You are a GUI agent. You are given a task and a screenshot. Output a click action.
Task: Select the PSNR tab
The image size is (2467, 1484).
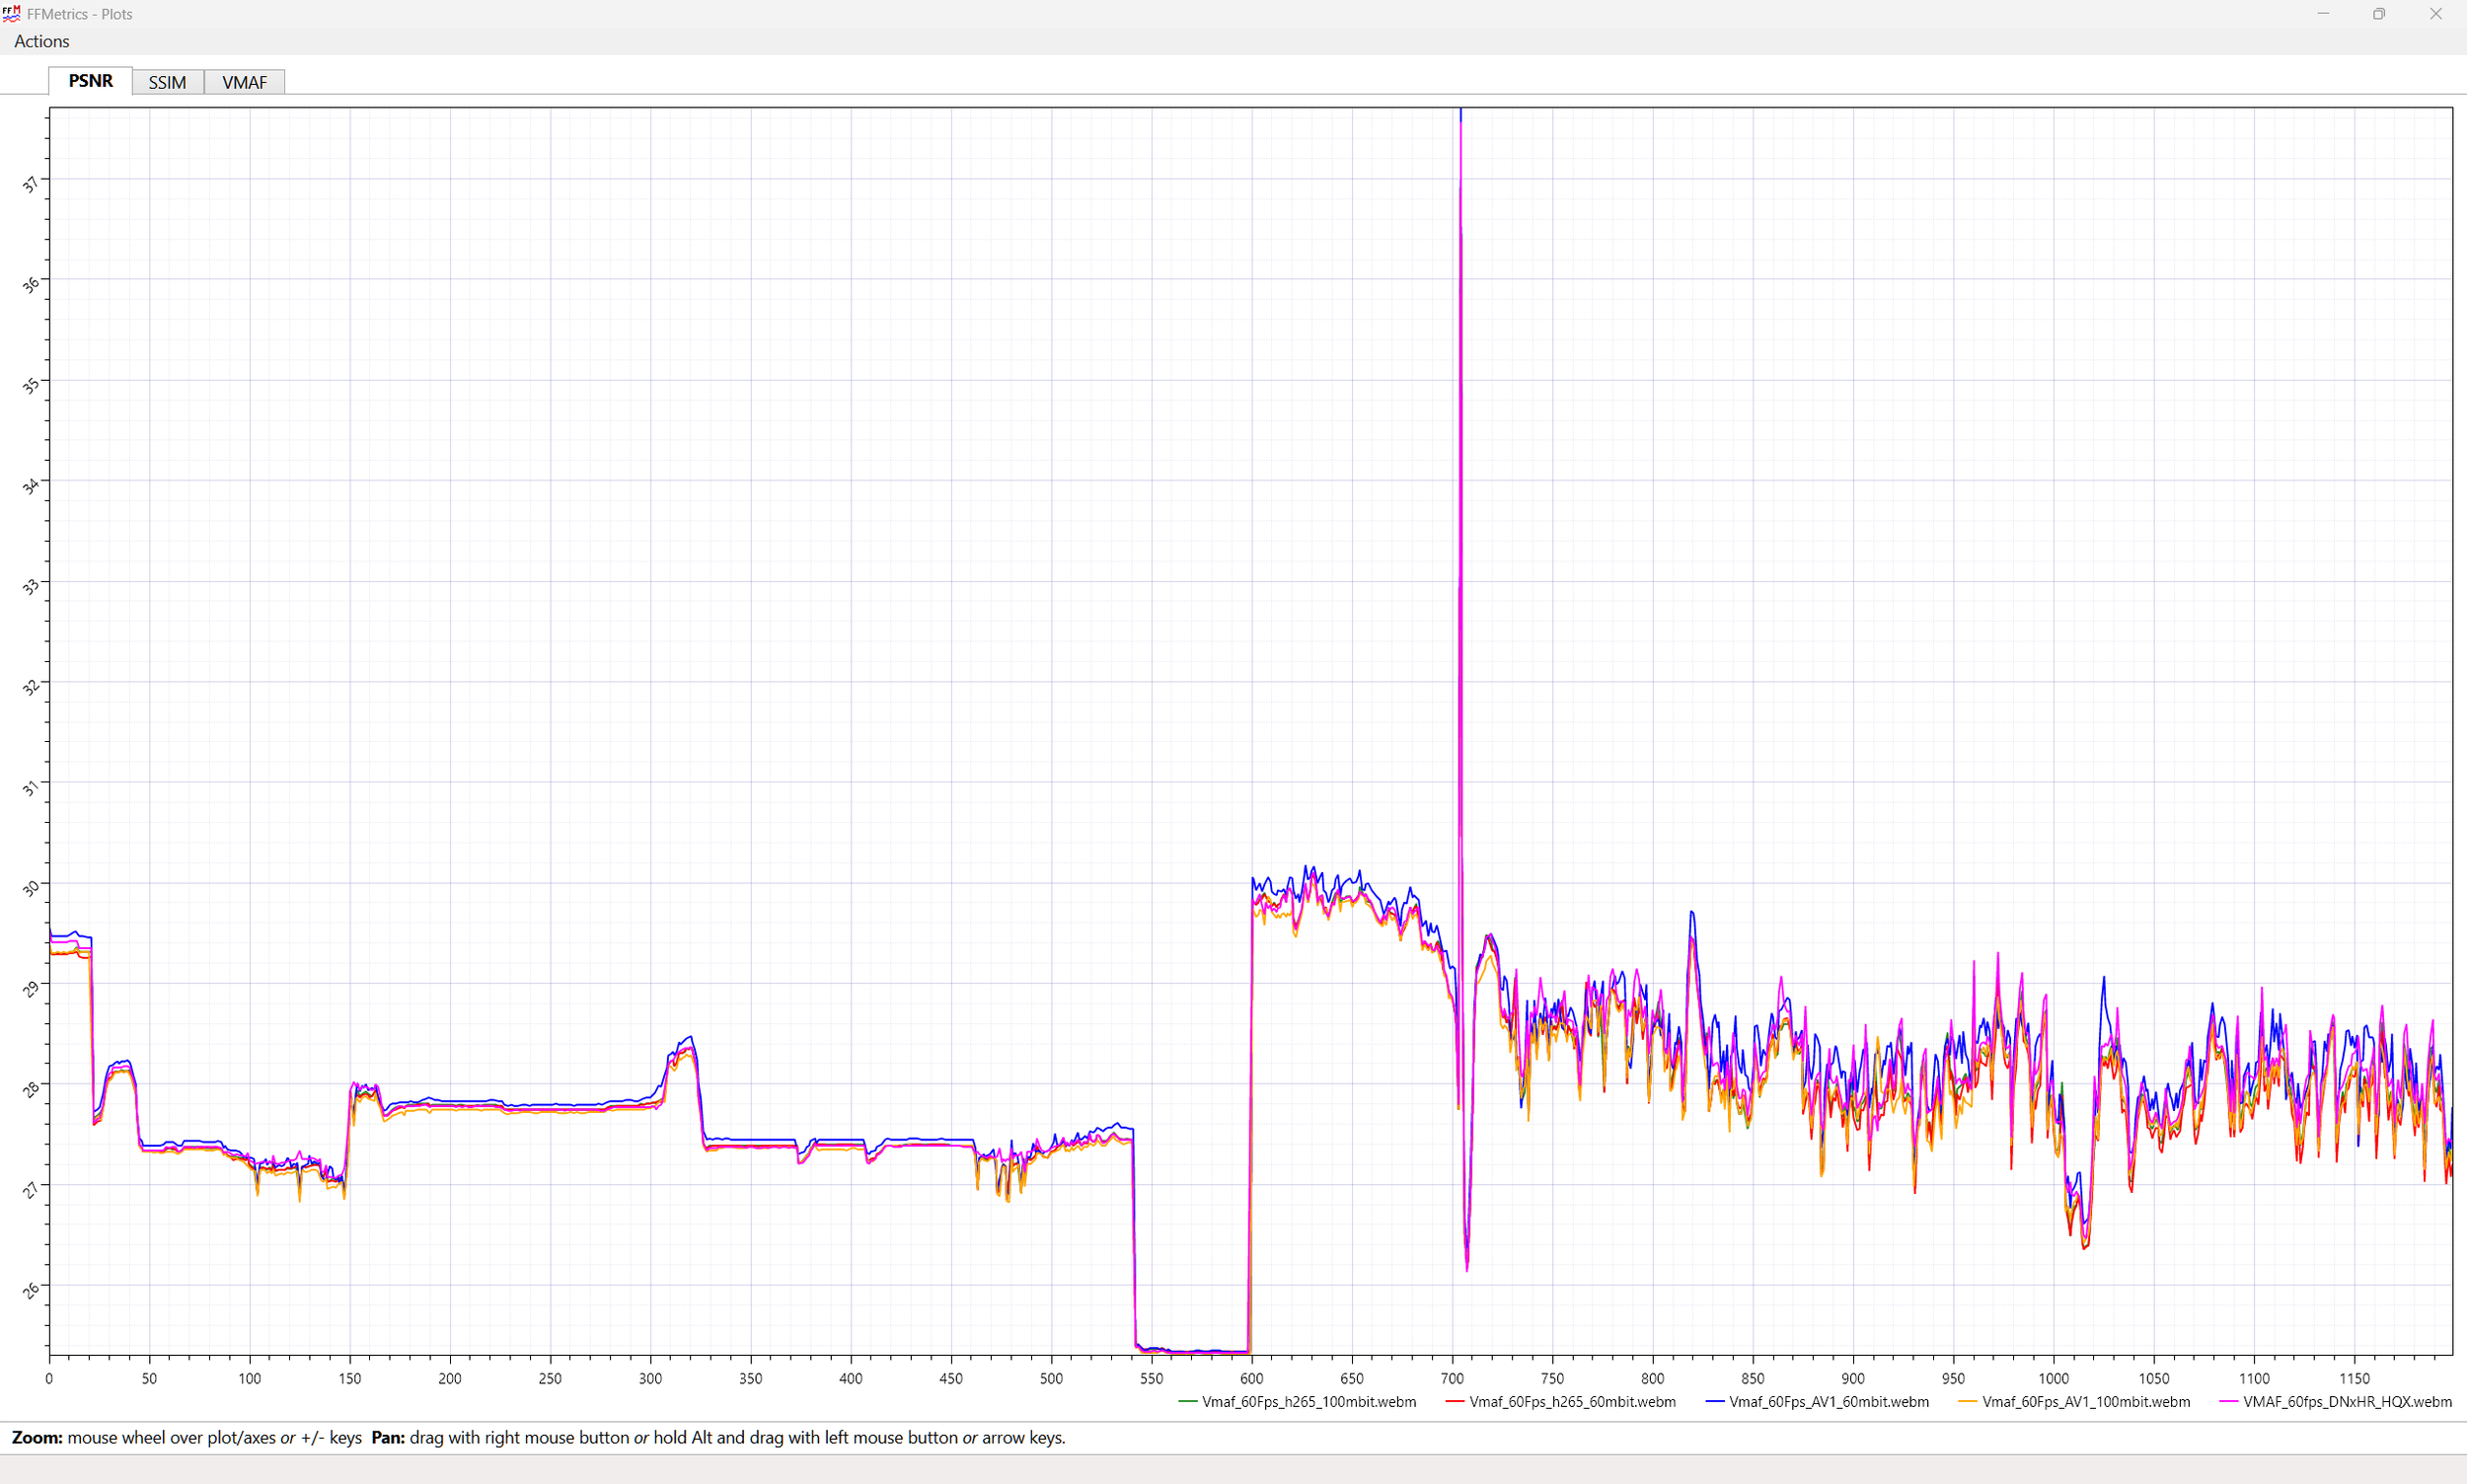coord(90,81)
